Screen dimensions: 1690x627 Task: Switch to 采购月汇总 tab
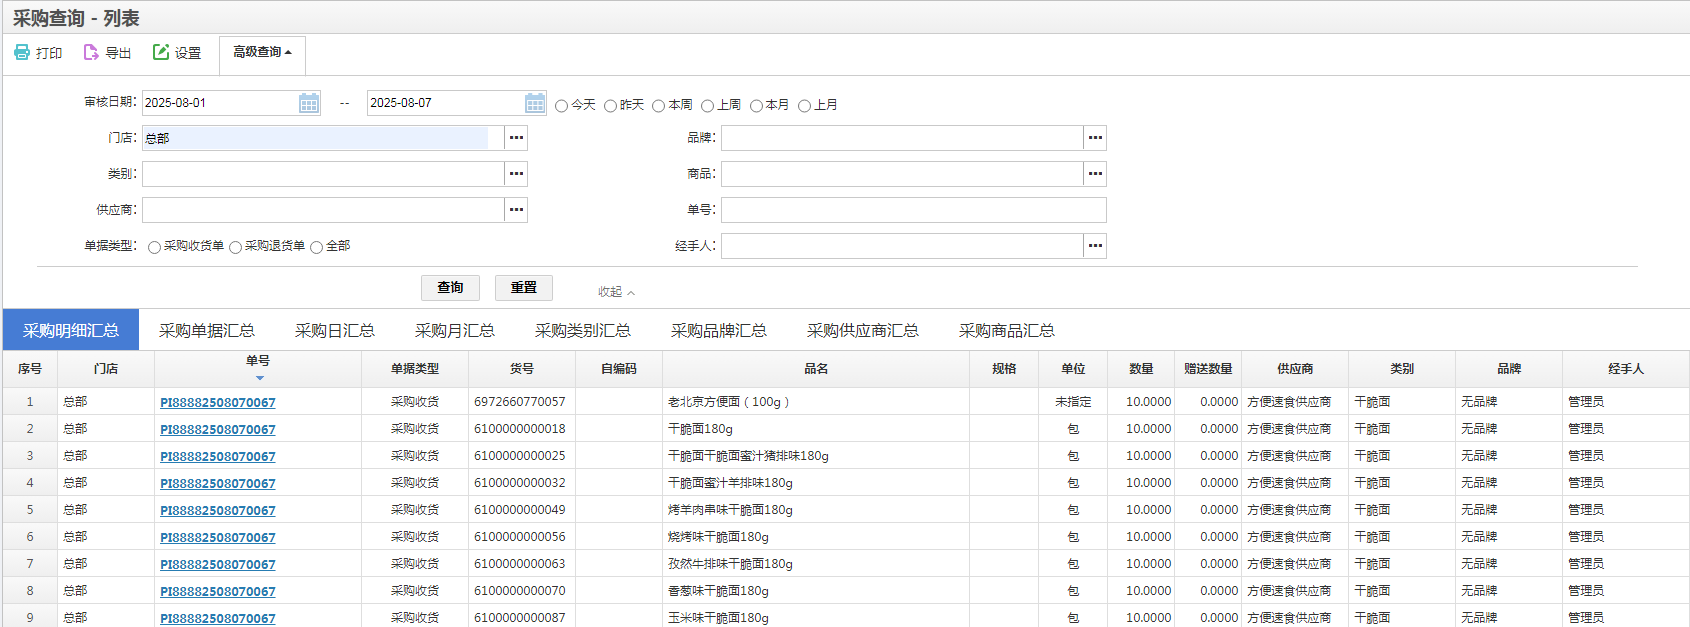[455, 330]
